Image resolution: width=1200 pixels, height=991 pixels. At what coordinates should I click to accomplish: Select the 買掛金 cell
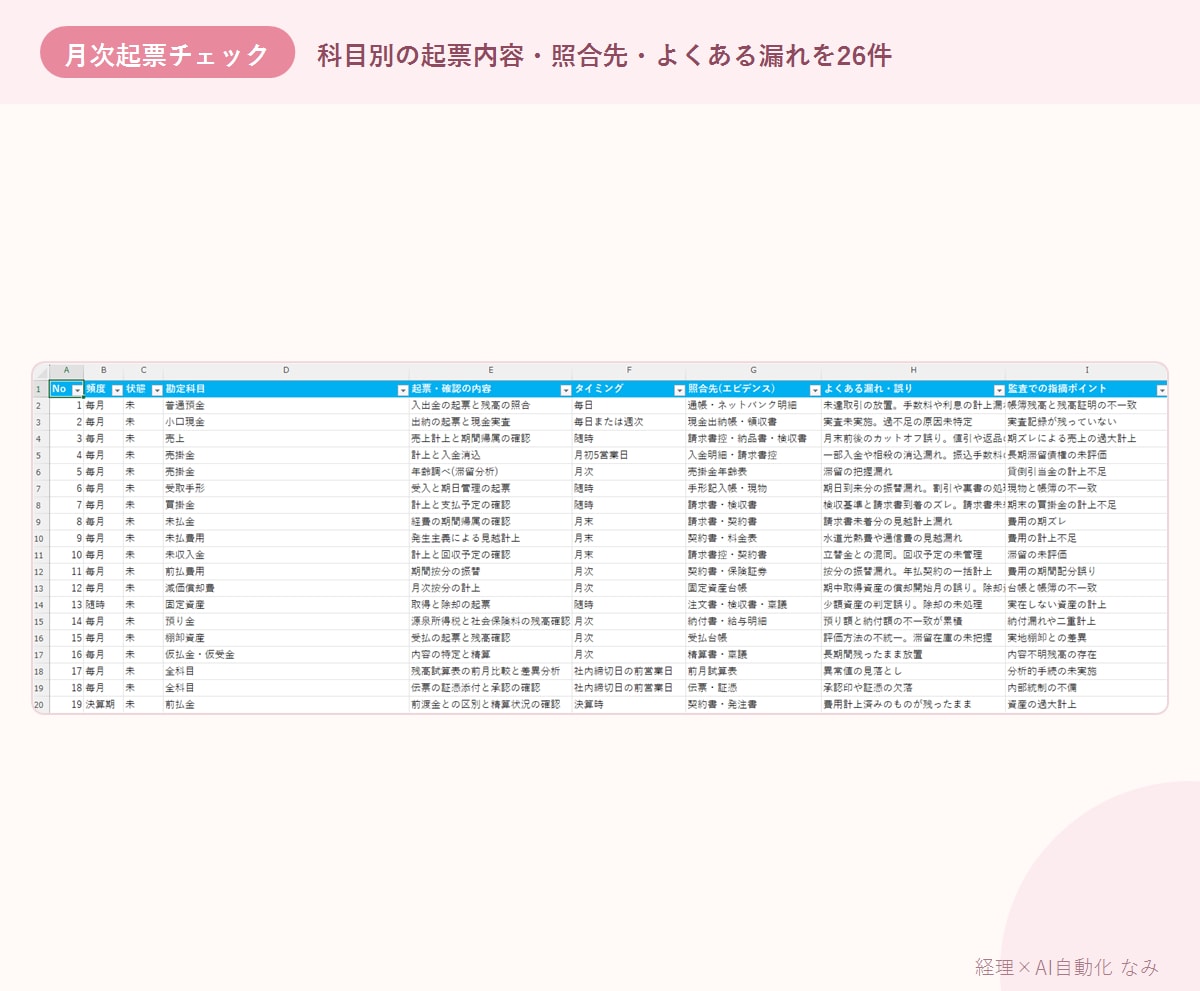click(286, 505)
